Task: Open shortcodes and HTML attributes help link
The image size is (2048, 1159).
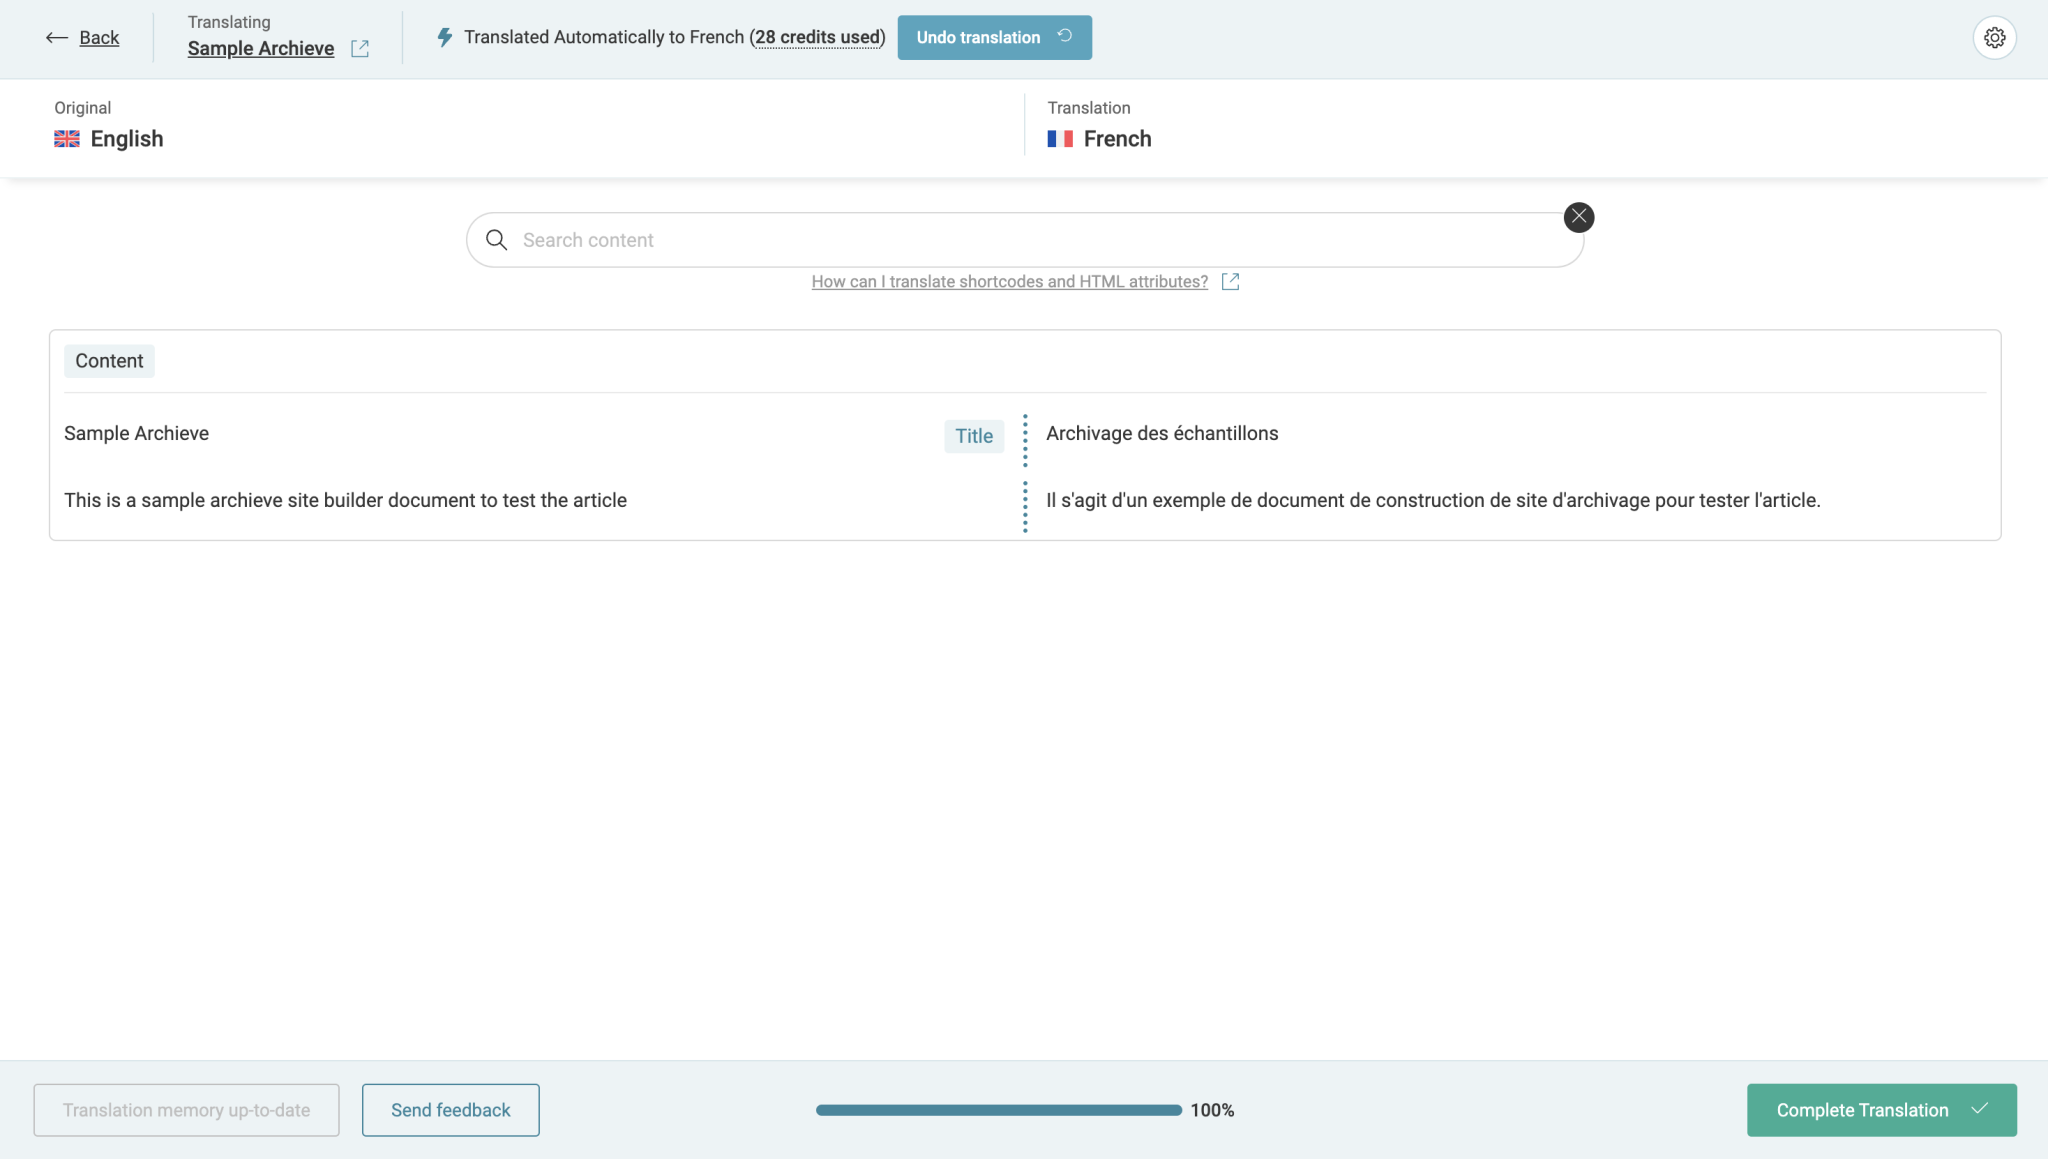Action: tap(1009, 282)
